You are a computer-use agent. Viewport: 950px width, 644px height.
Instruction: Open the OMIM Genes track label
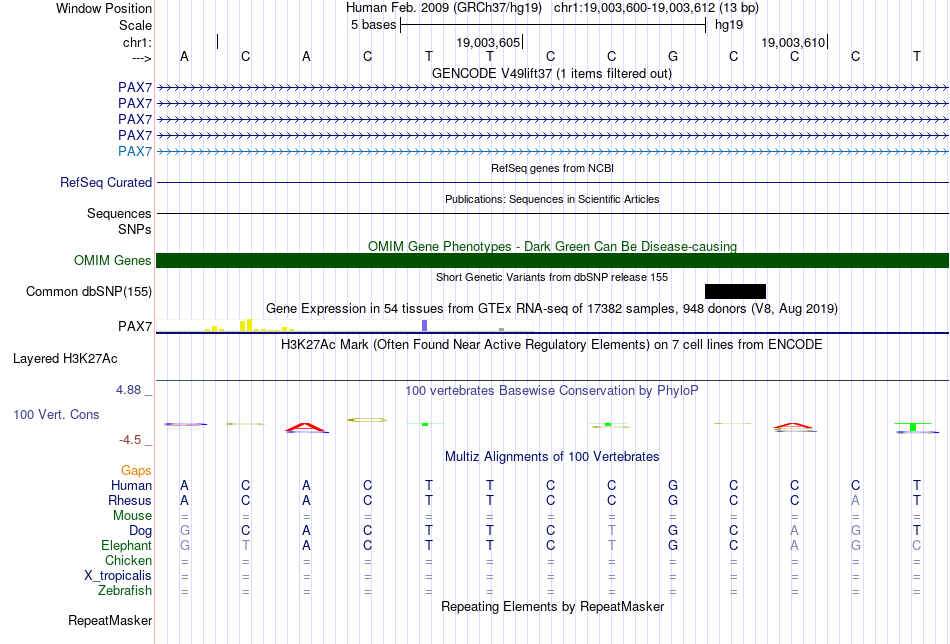[x=113, y=261]
